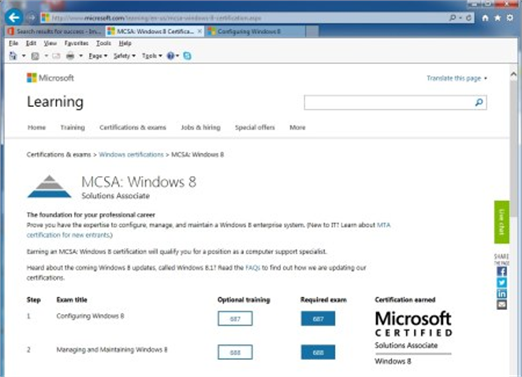Open the gear Tools settings icon

point(510,18)
